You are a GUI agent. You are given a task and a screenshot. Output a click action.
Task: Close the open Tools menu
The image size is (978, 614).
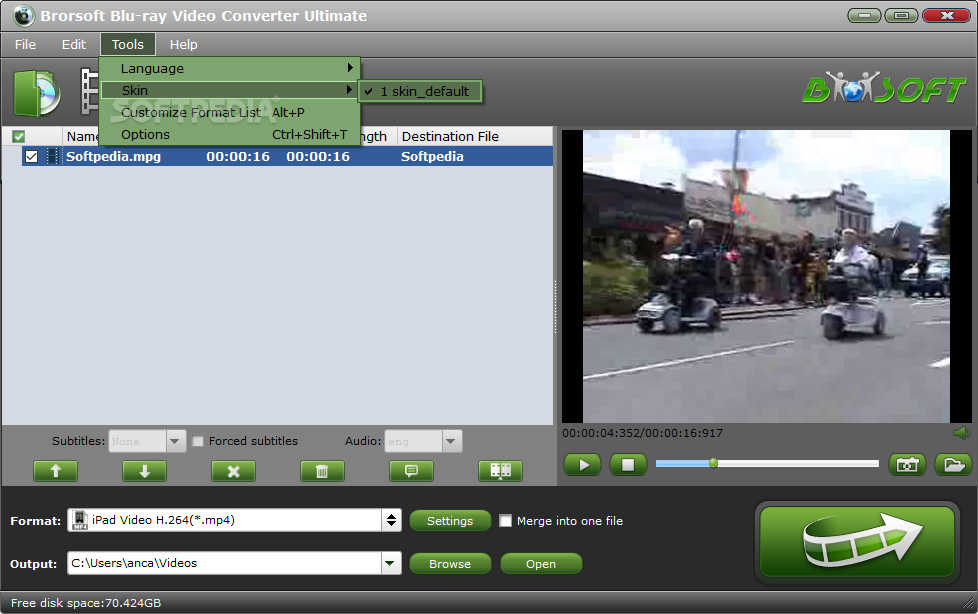[128, 44]
